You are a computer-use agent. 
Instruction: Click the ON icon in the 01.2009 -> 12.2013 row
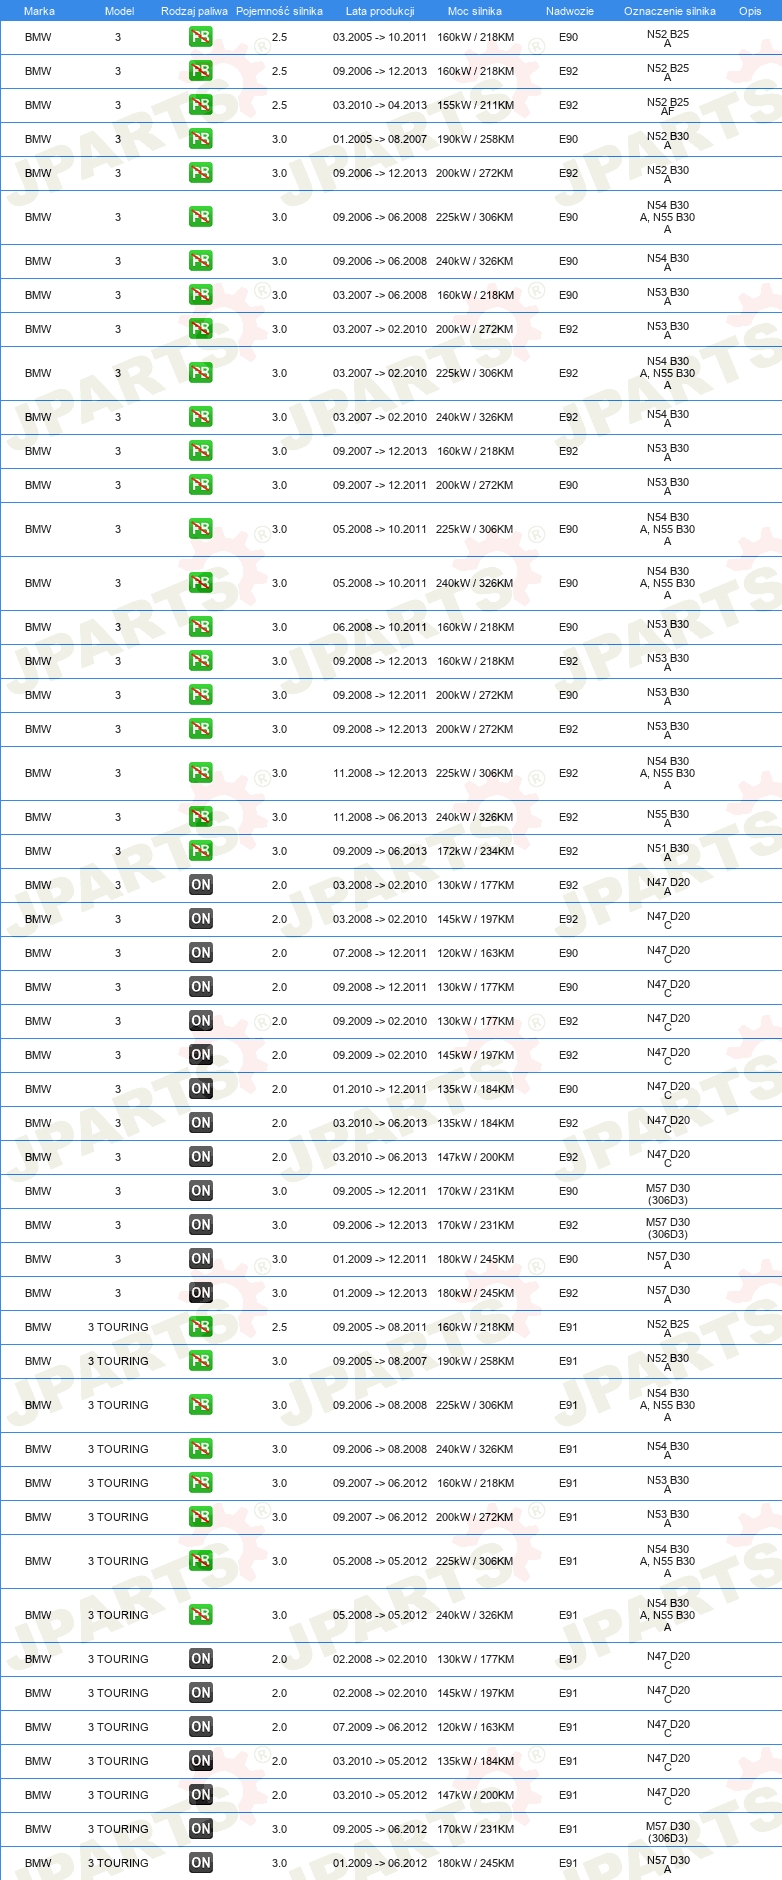pos(201,1293)
